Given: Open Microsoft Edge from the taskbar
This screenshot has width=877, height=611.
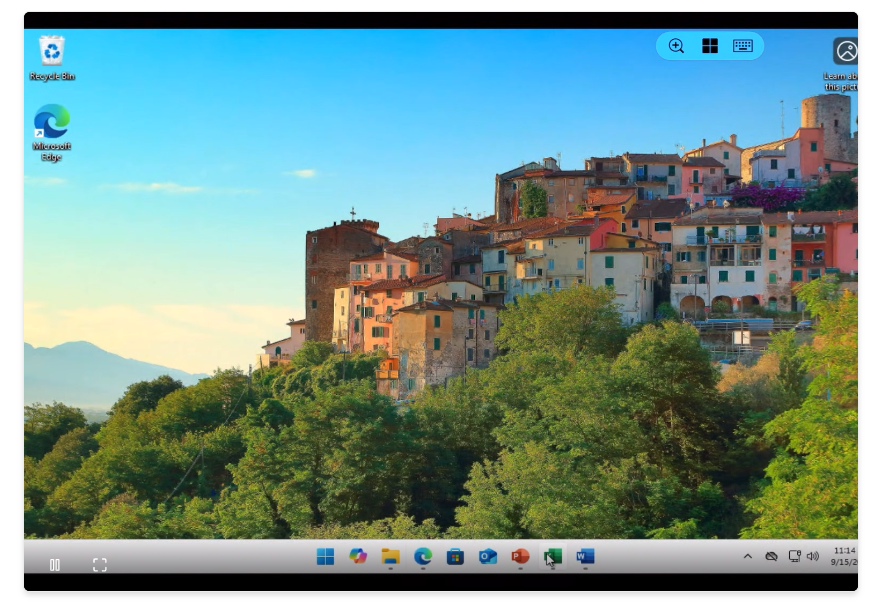Looking at the screenshot, I should point(423,556).
